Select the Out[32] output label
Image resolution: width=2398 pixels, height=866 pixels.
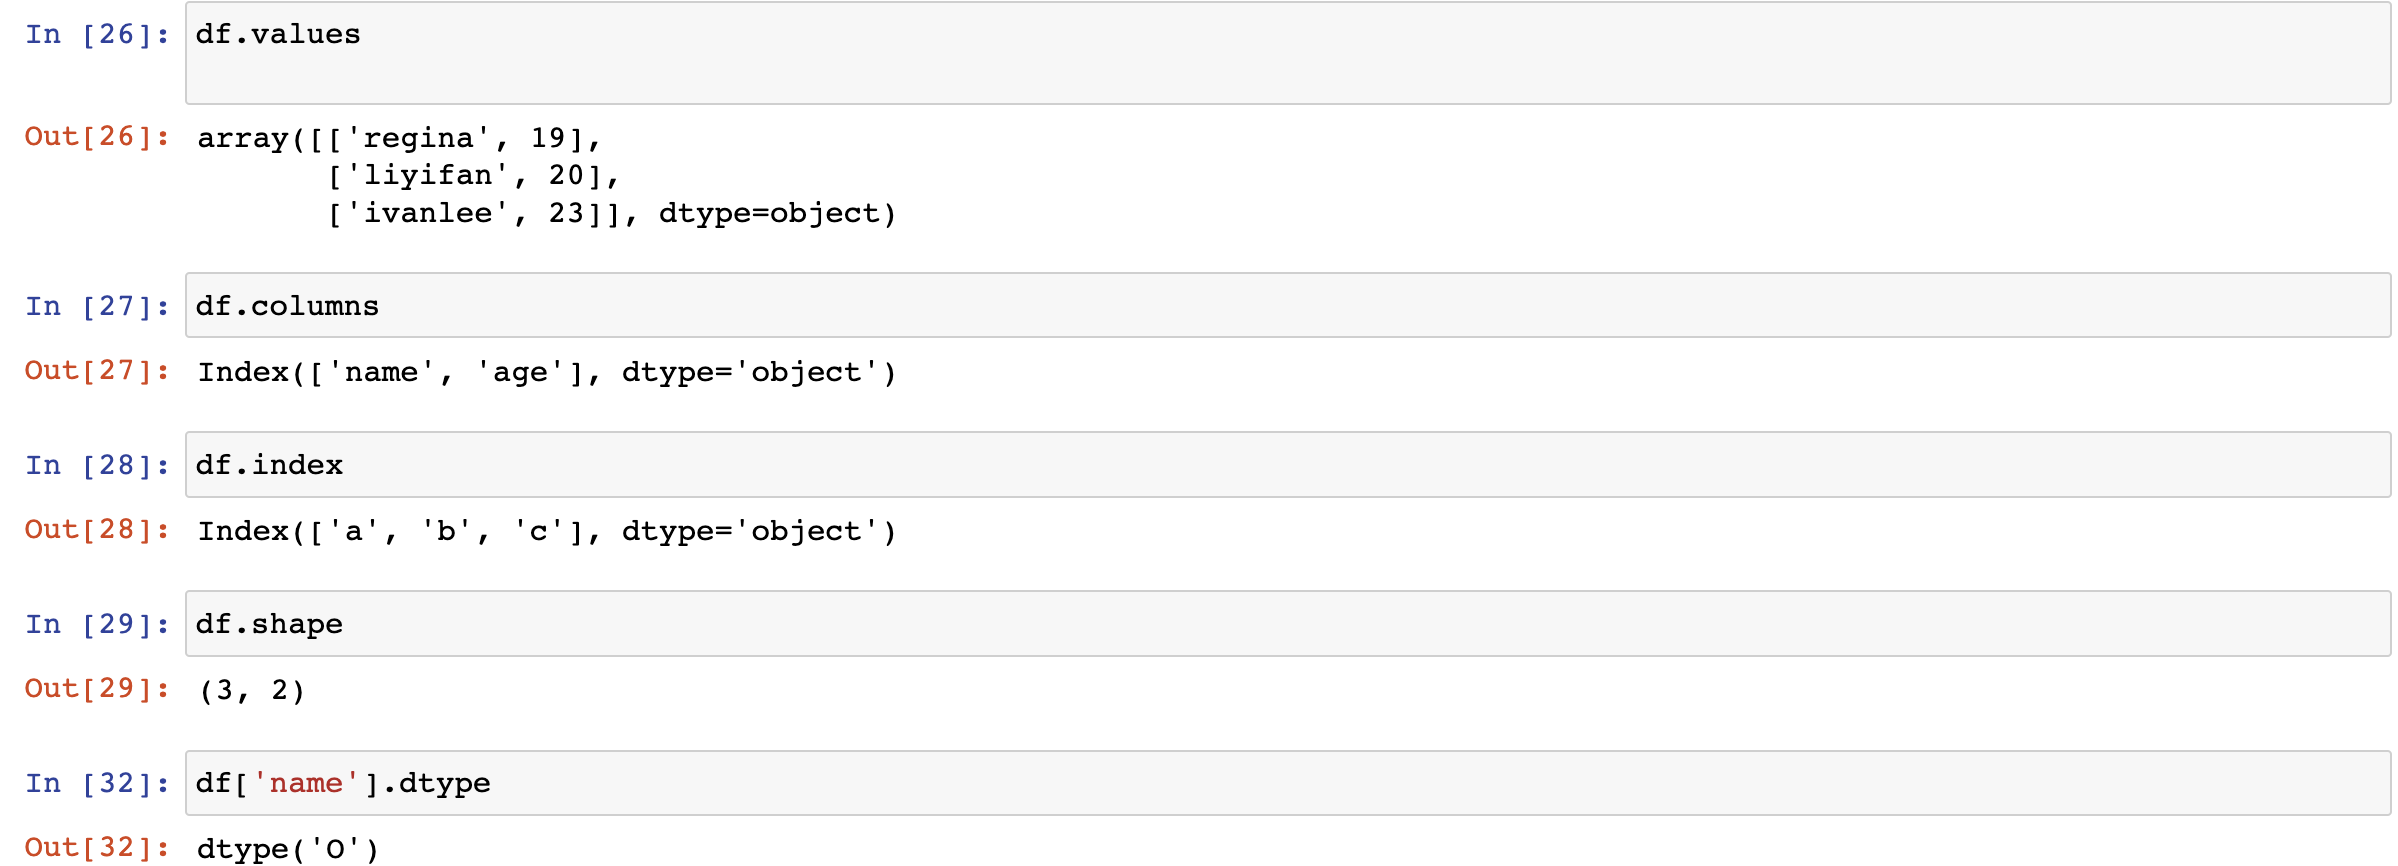point(97,847)
